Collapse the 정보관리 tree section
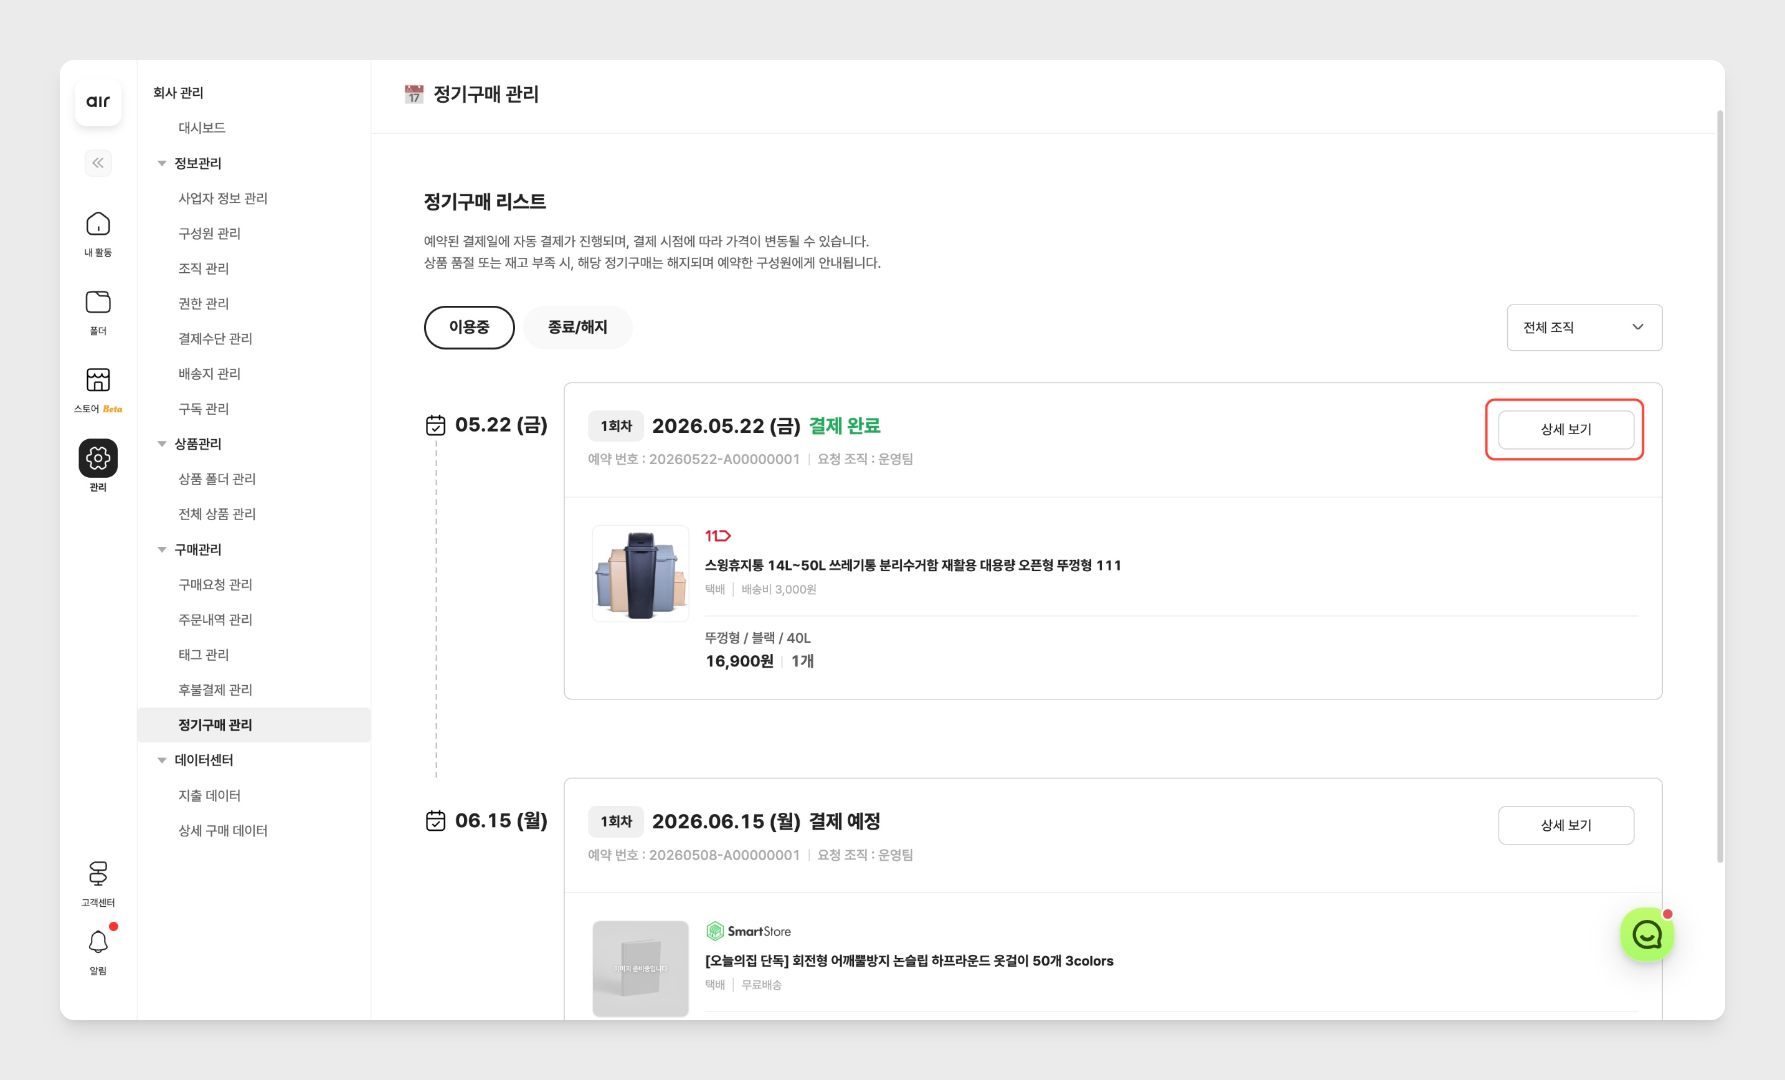This screenshot has height=1080, width=1785. (x=162, y=163)
